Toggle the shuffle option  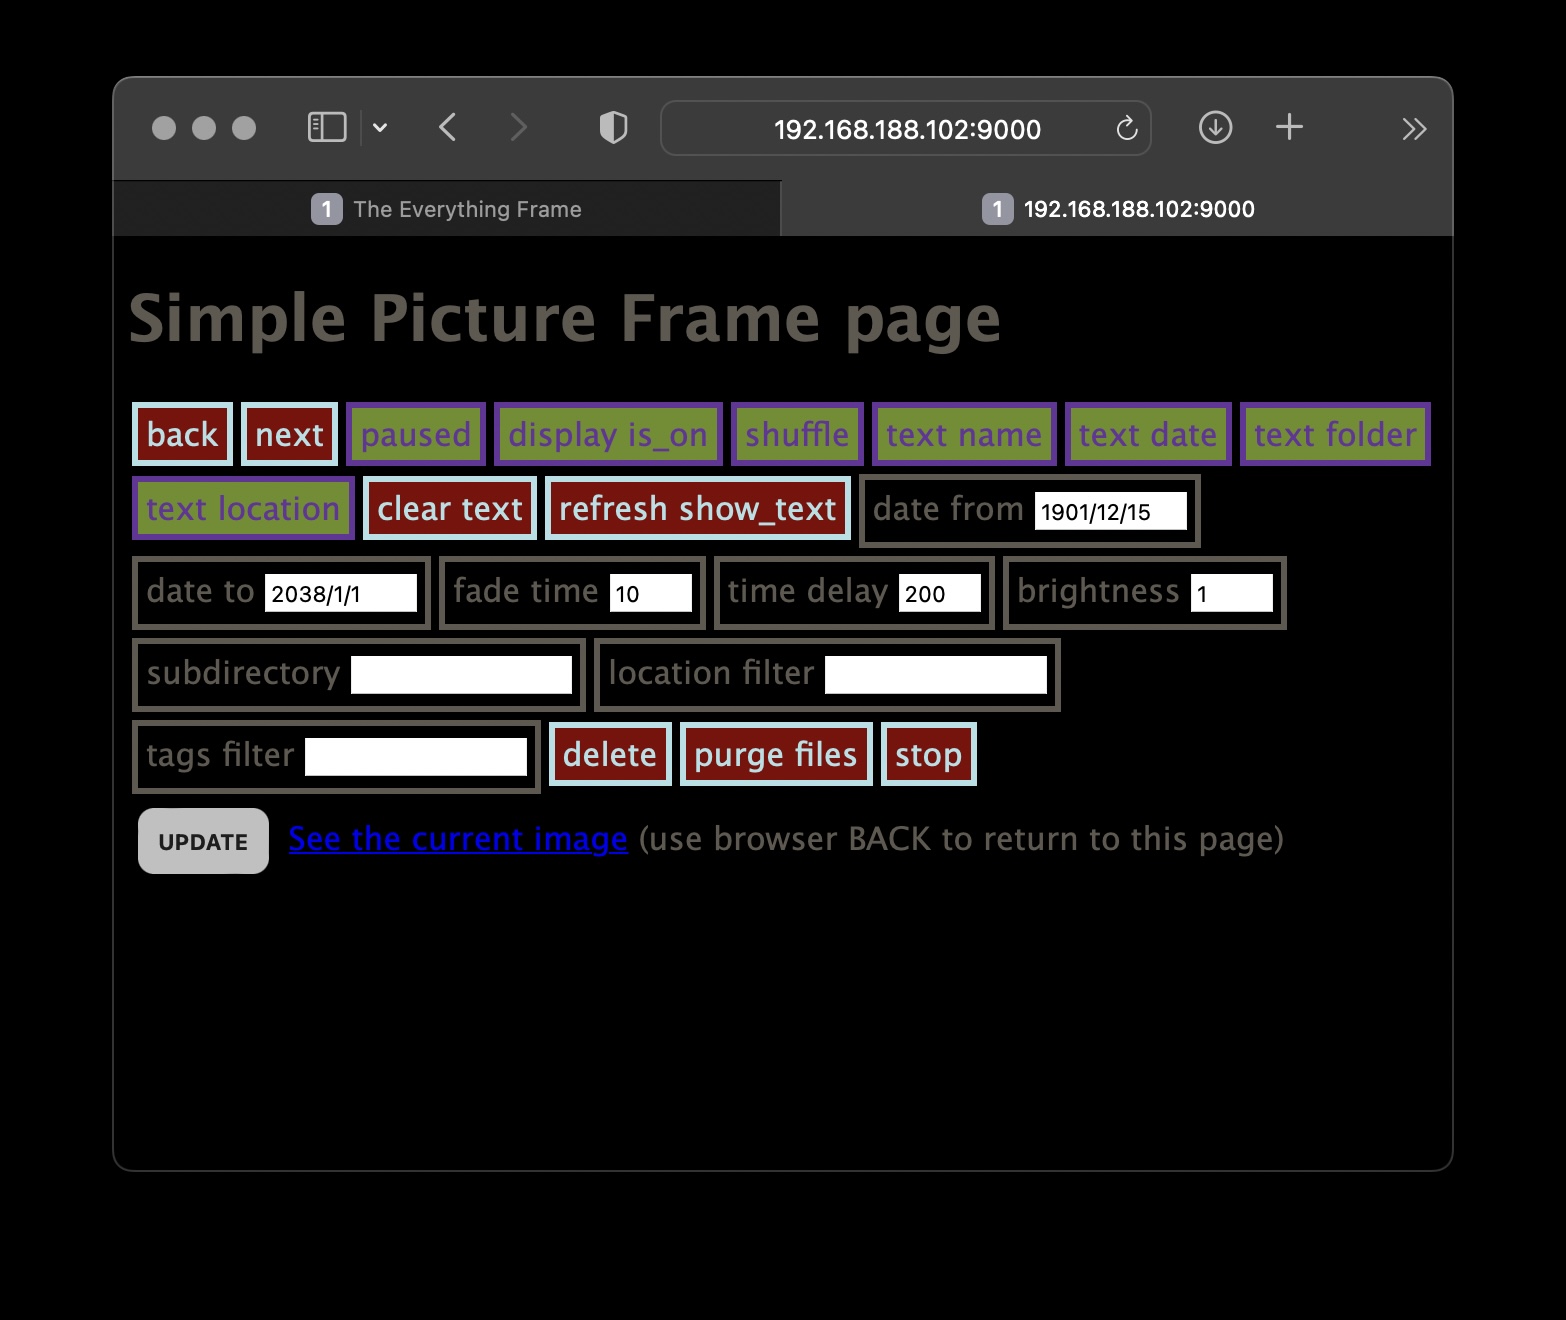[797, 434]
